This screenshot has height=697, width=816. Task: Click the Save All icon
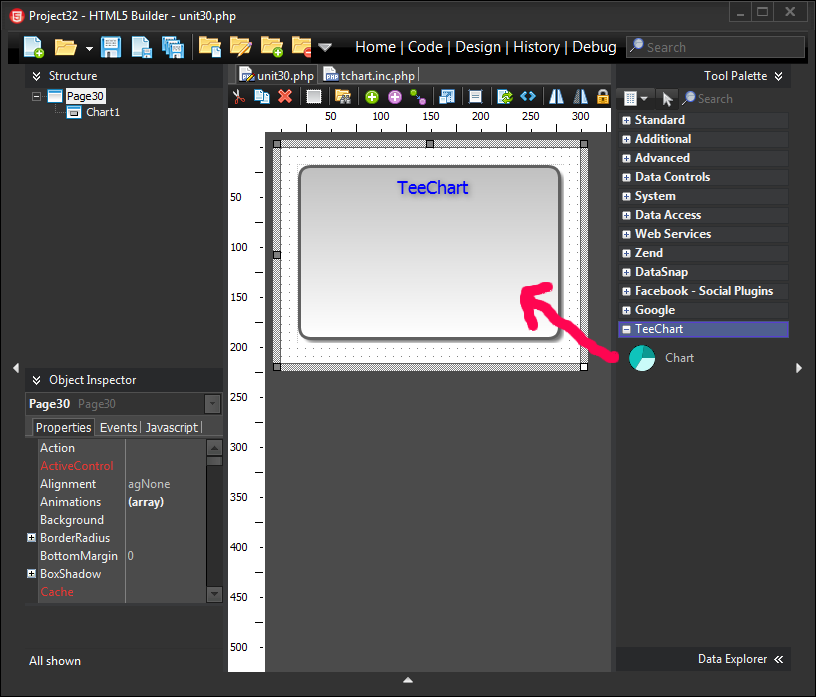click(x=173, y=47)
